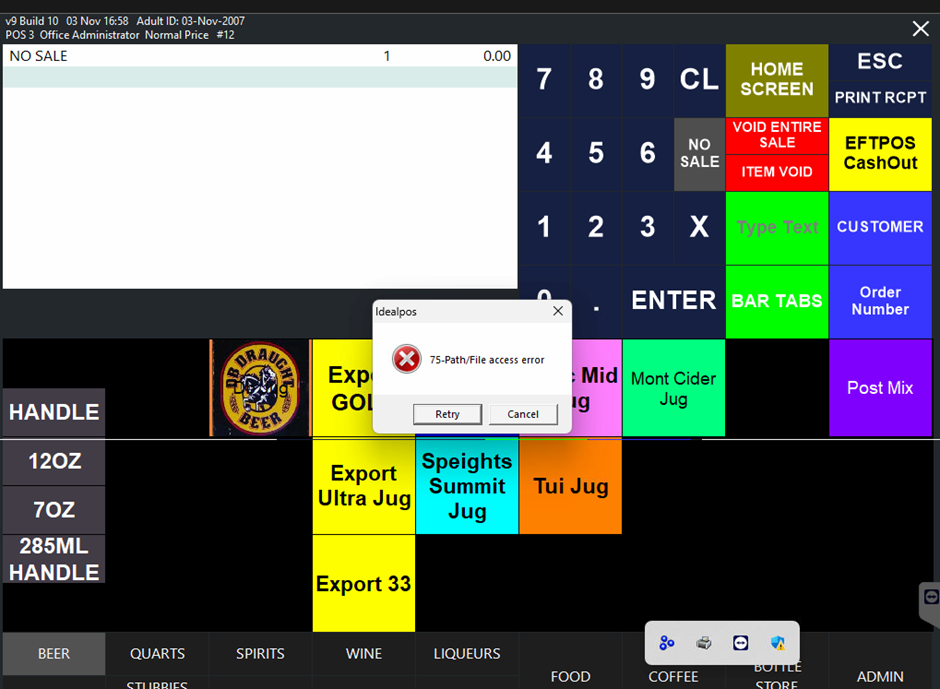Tap the orange Tui Jug tile
The height and width of the screenshot is (689, 940).
click(x=570, y=486)
